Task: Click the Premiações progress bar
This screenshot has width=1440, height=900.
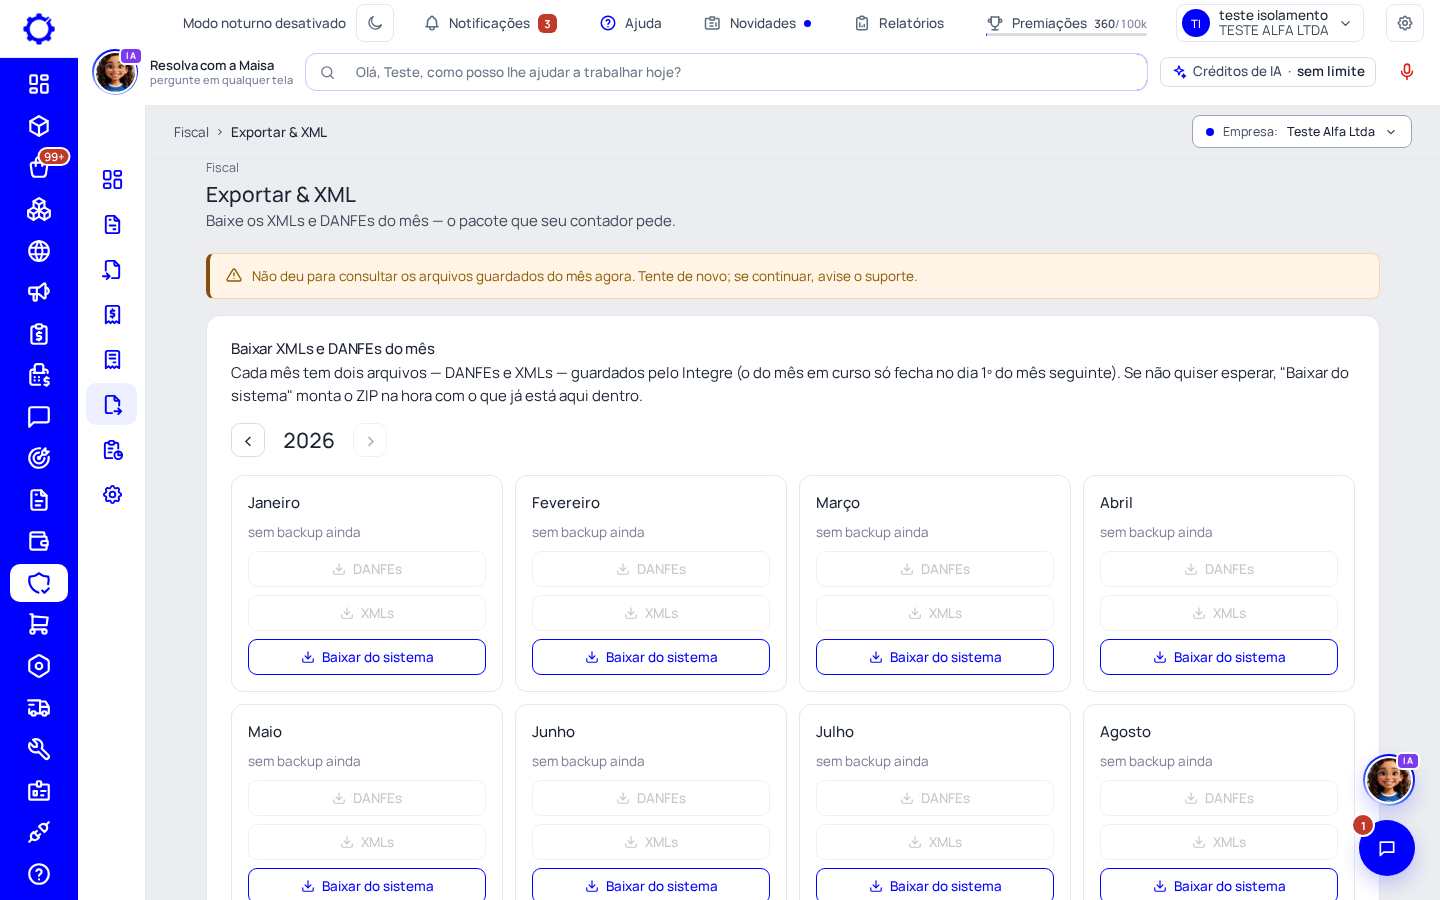Action: tap(1066, 35)
